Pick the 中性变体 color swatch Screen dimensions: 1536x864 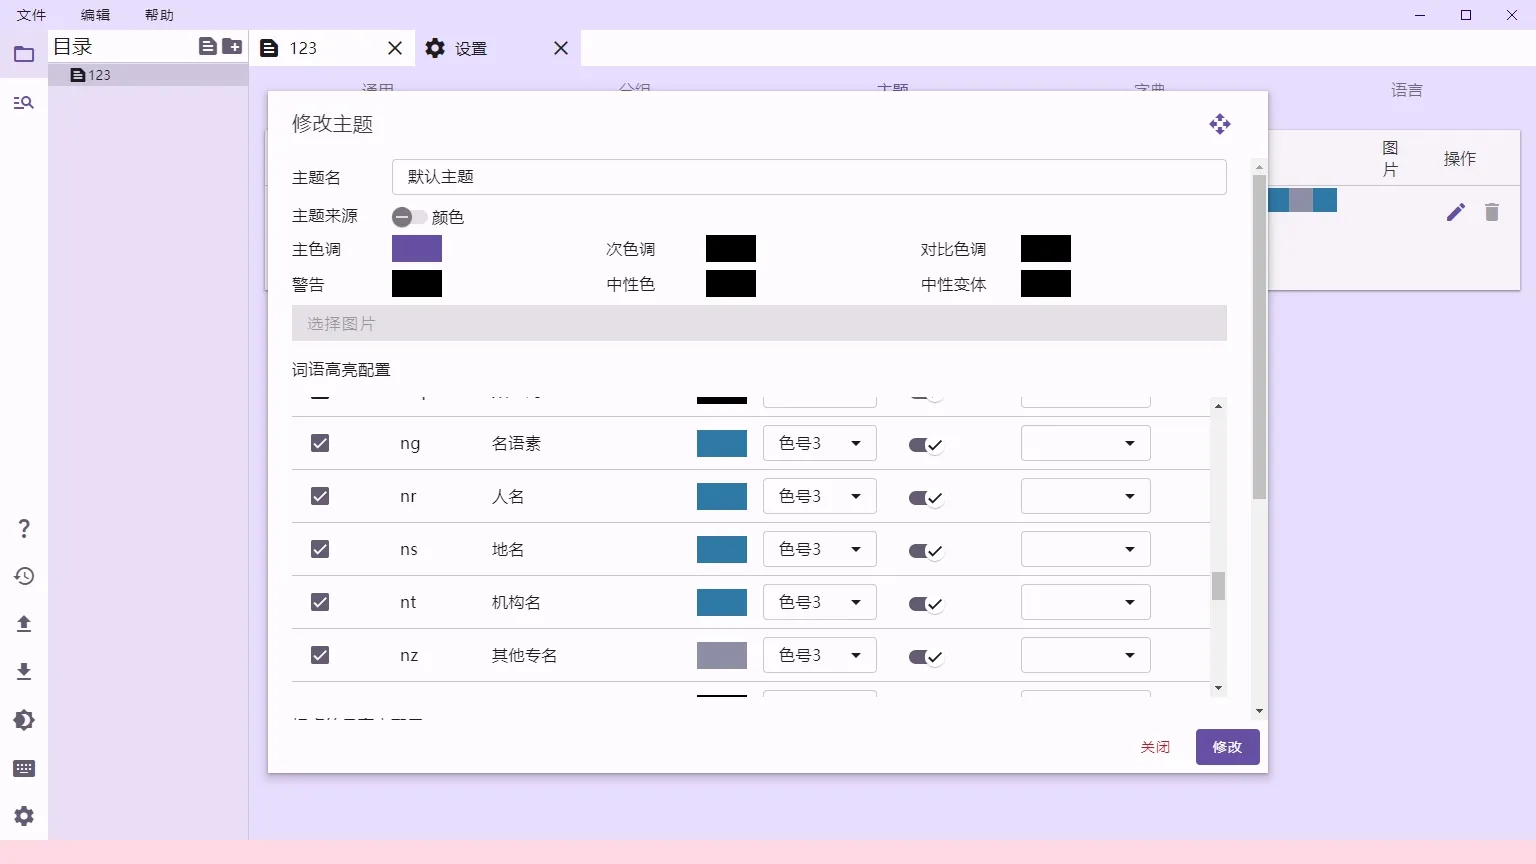point(1046,284)
